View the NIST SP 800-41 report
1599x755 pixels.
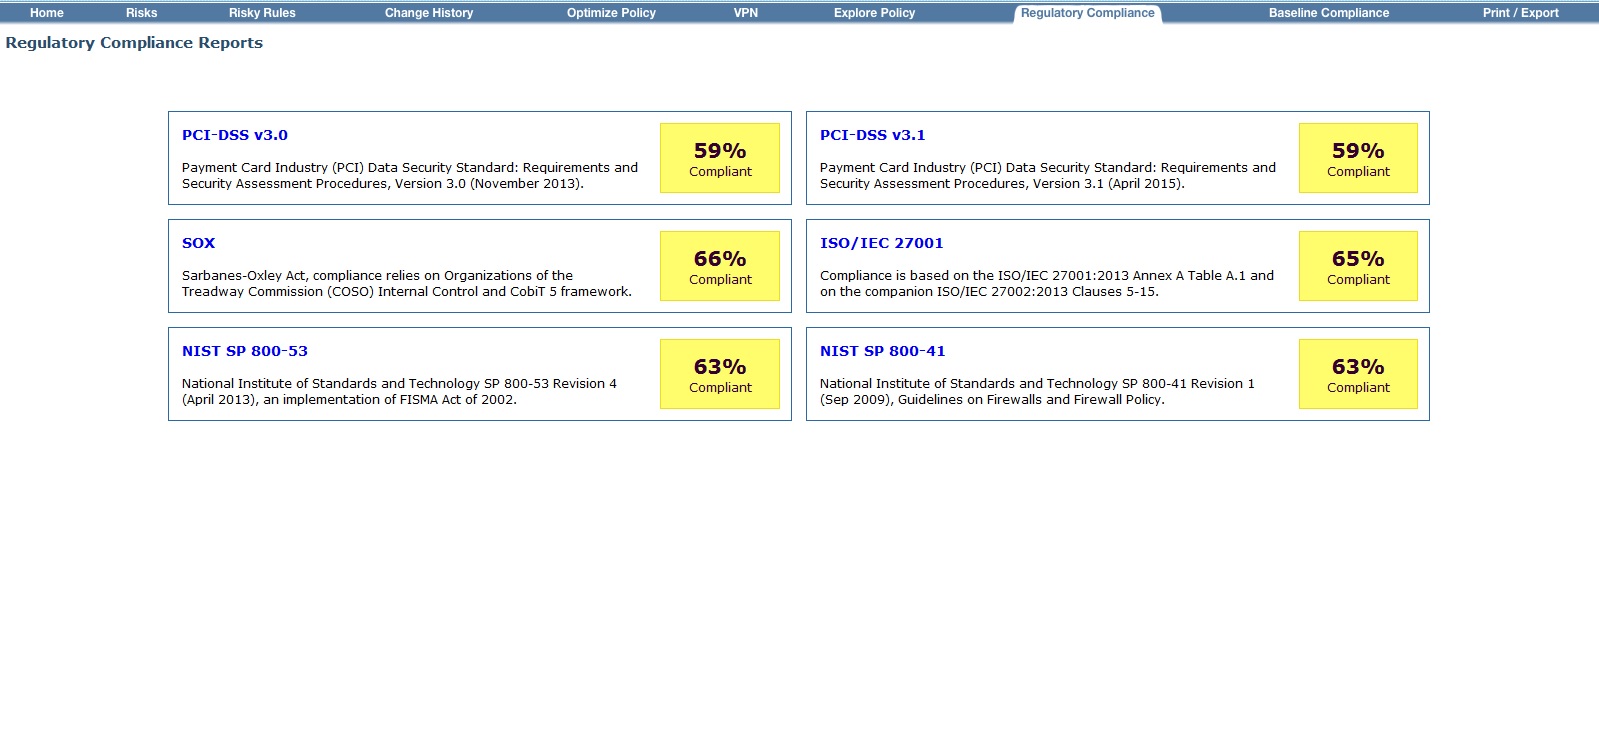882,351
